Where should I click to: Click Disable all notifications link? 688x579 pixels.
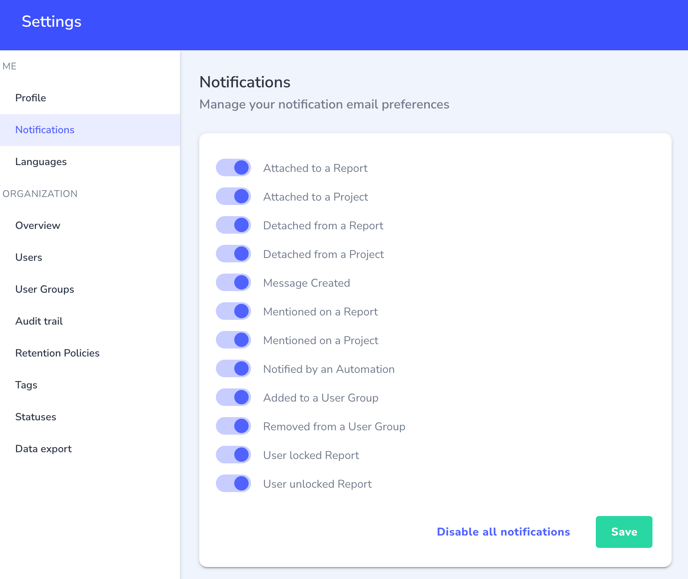pyautogui.click(x=503, y=532)
